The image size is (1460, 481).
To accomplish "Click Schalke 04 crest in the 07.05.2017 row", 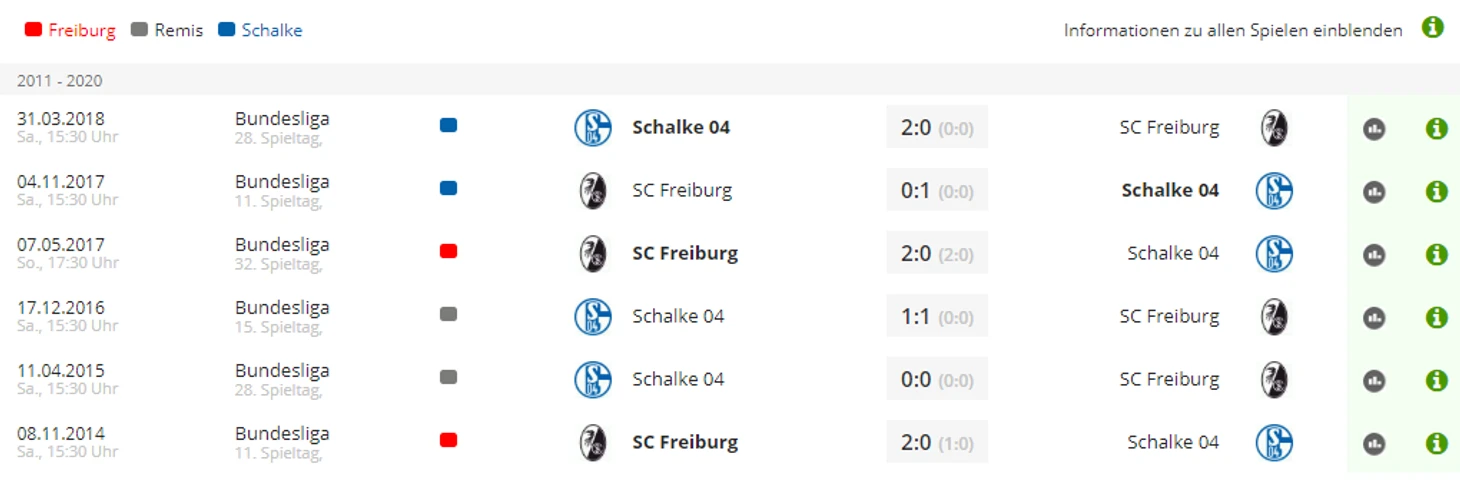I will tap(1274, 254).
